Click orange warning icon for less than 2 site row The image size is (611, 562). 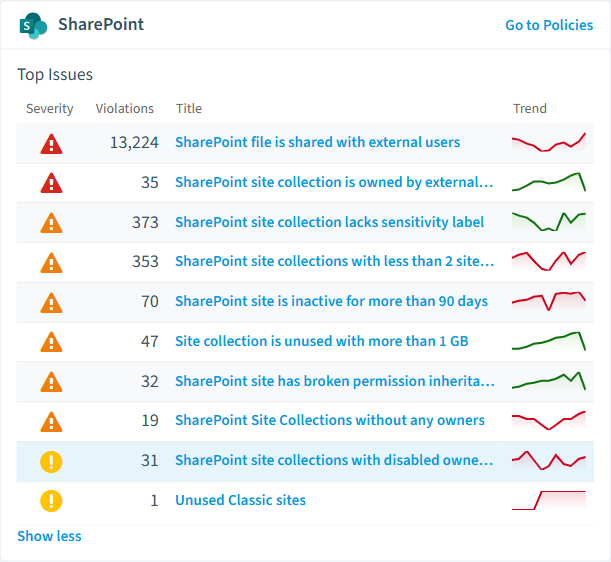click(51, 263)
